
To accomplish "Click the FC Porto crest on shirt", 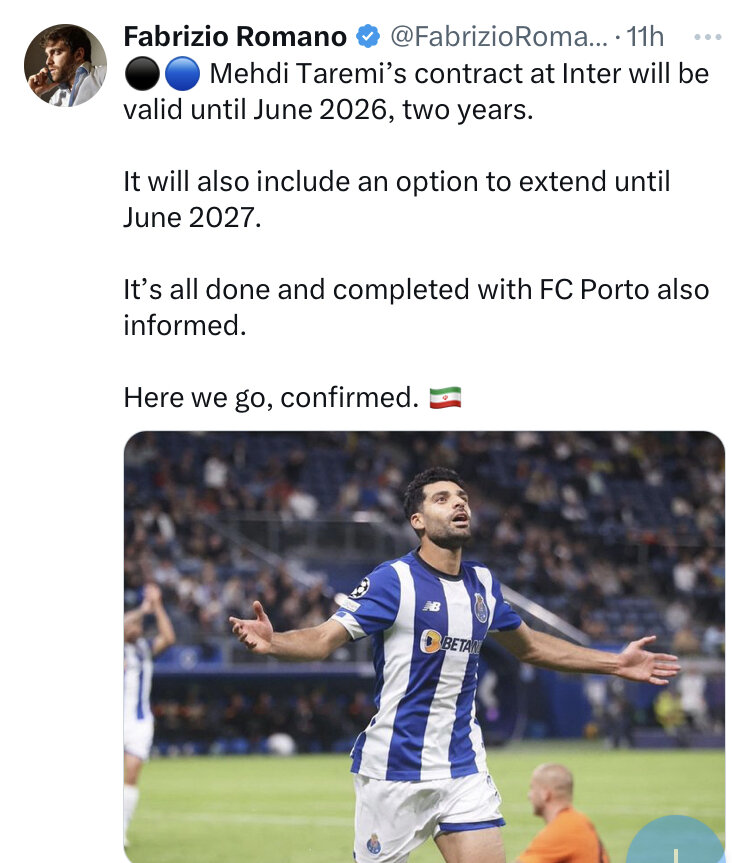I will 481,607.
